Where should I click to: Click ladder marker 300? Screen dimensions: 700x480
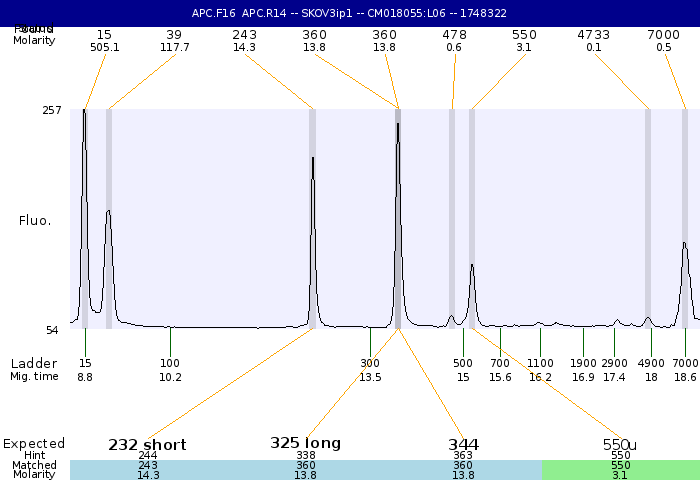click(370, 363)
